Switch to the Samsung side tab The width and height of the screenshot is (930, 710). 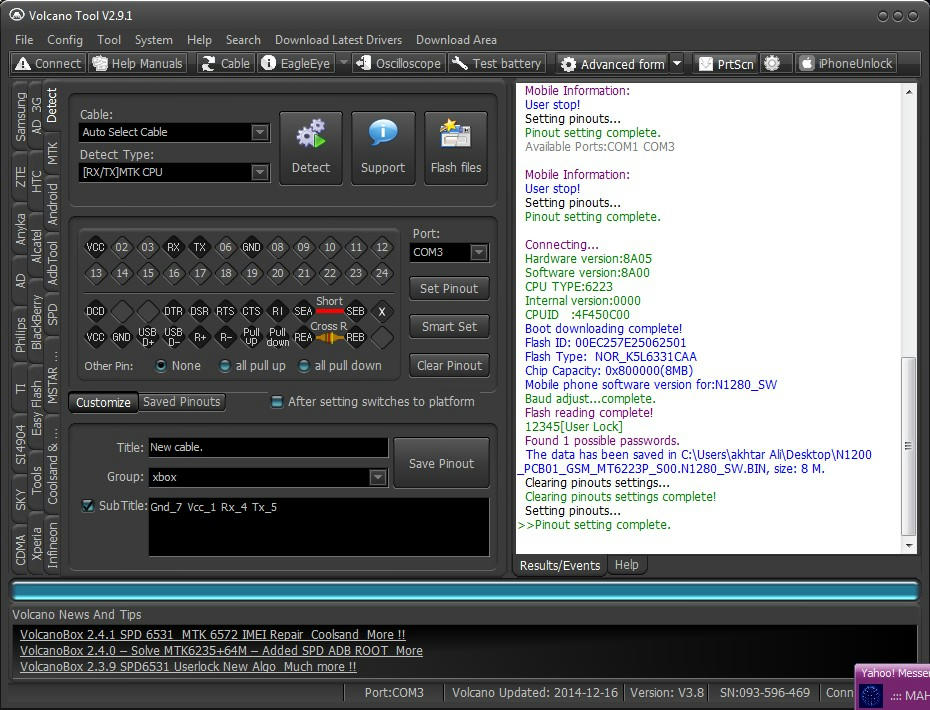pyautogui.click(x=21, y=117)
